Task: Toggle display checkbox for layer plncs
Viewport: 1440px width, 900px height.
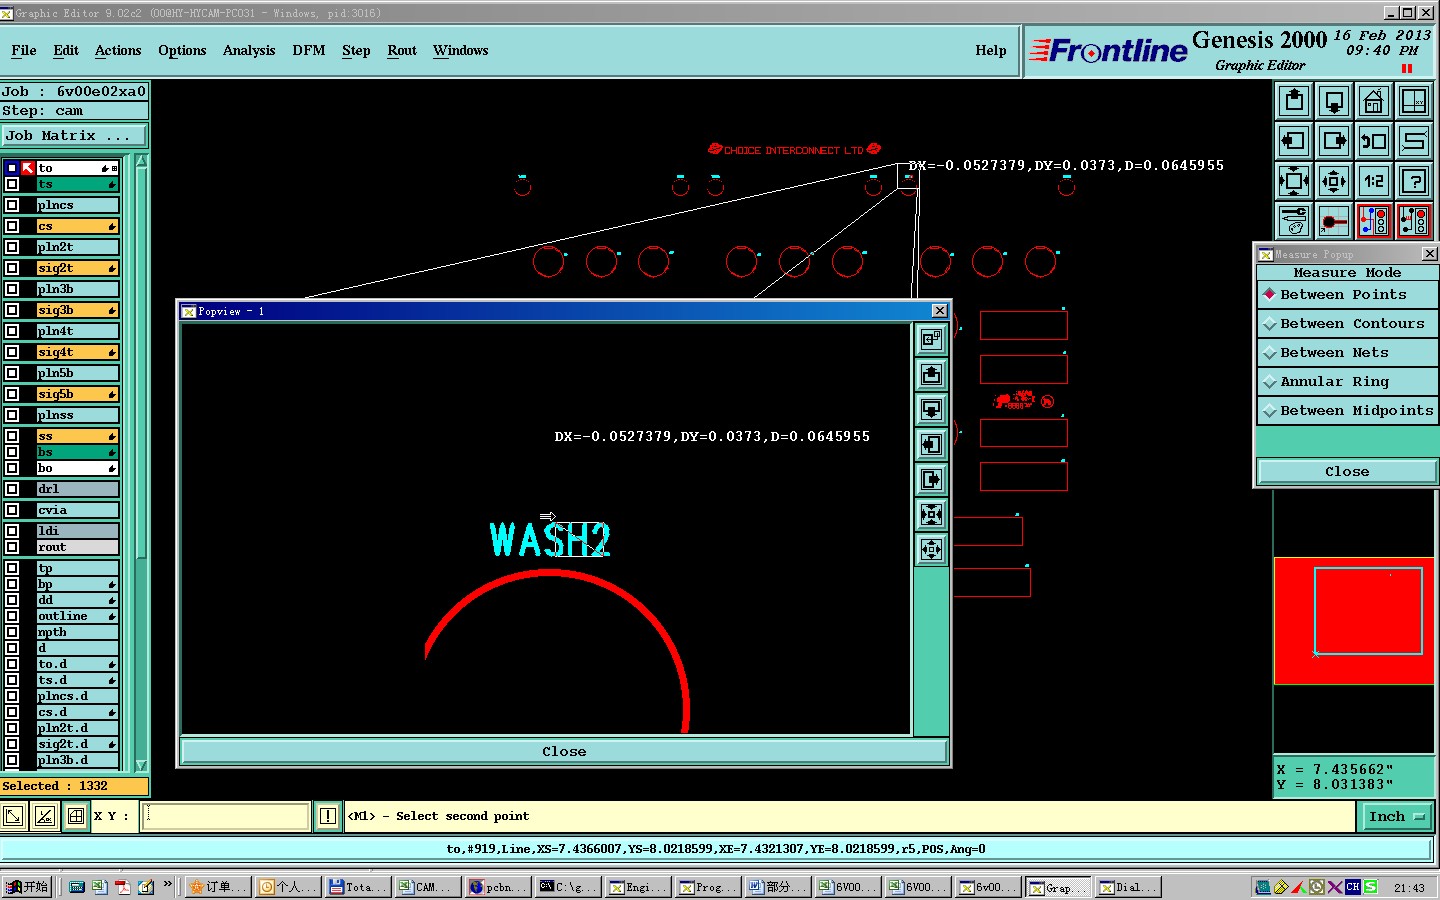Action: (12, 205)
